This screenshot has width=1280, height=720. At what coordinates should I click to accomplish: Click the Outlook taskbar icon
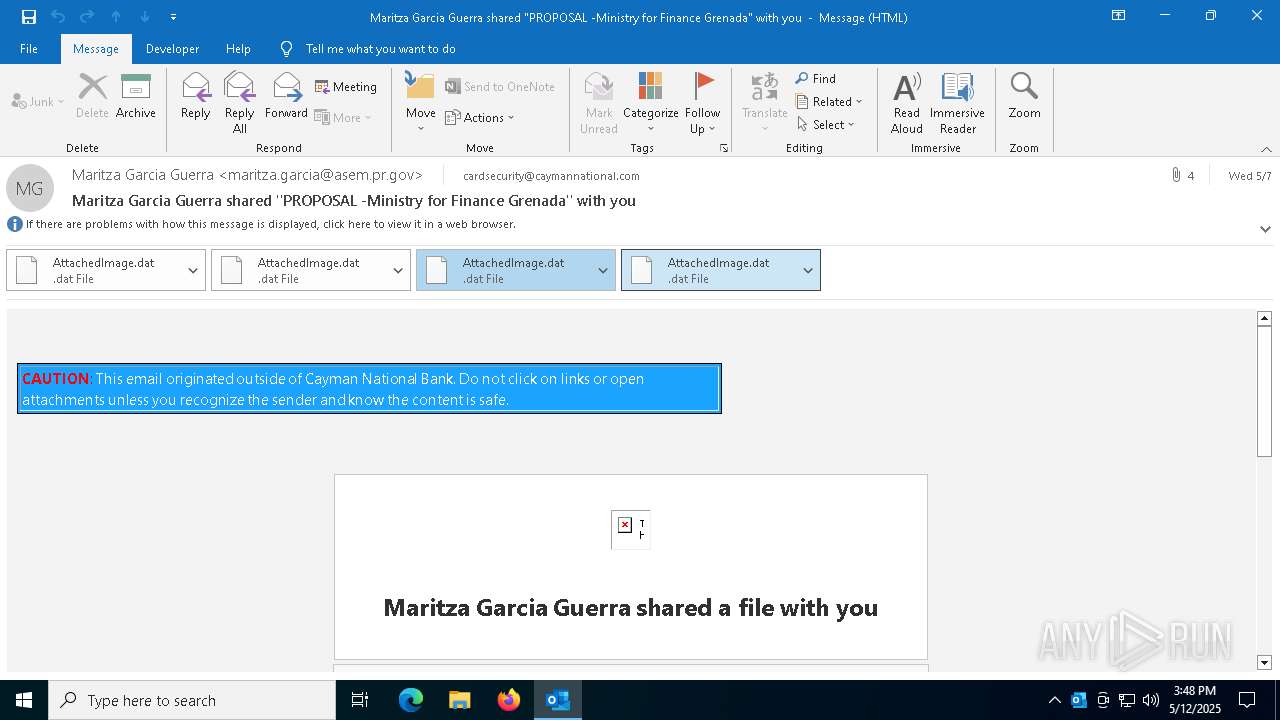(x=558, y=700)
